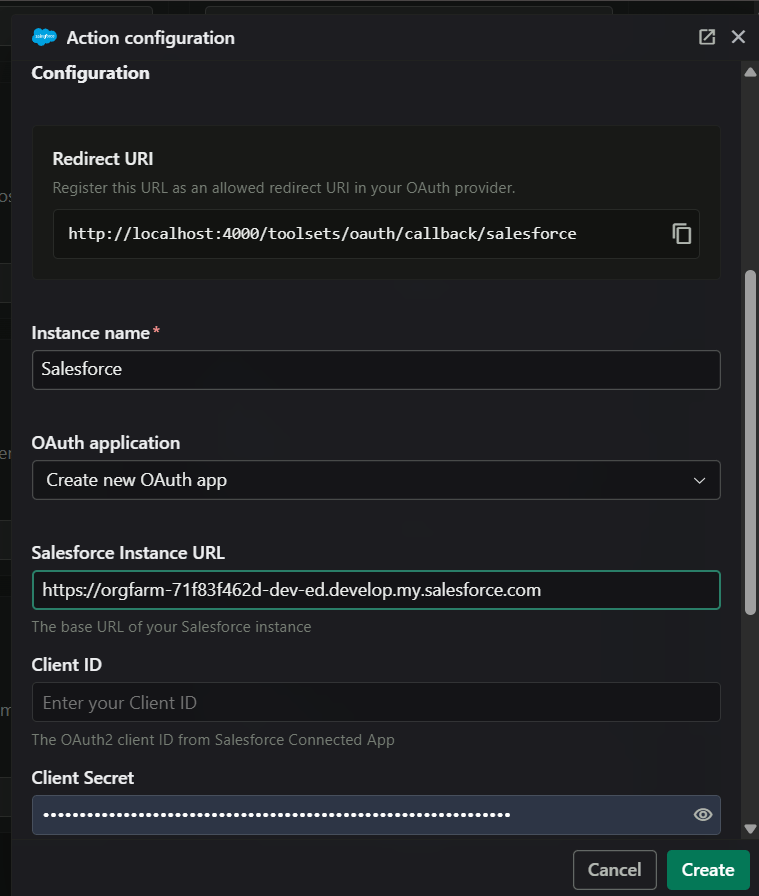Click the Redirect URI heading

tap(103, 159)
